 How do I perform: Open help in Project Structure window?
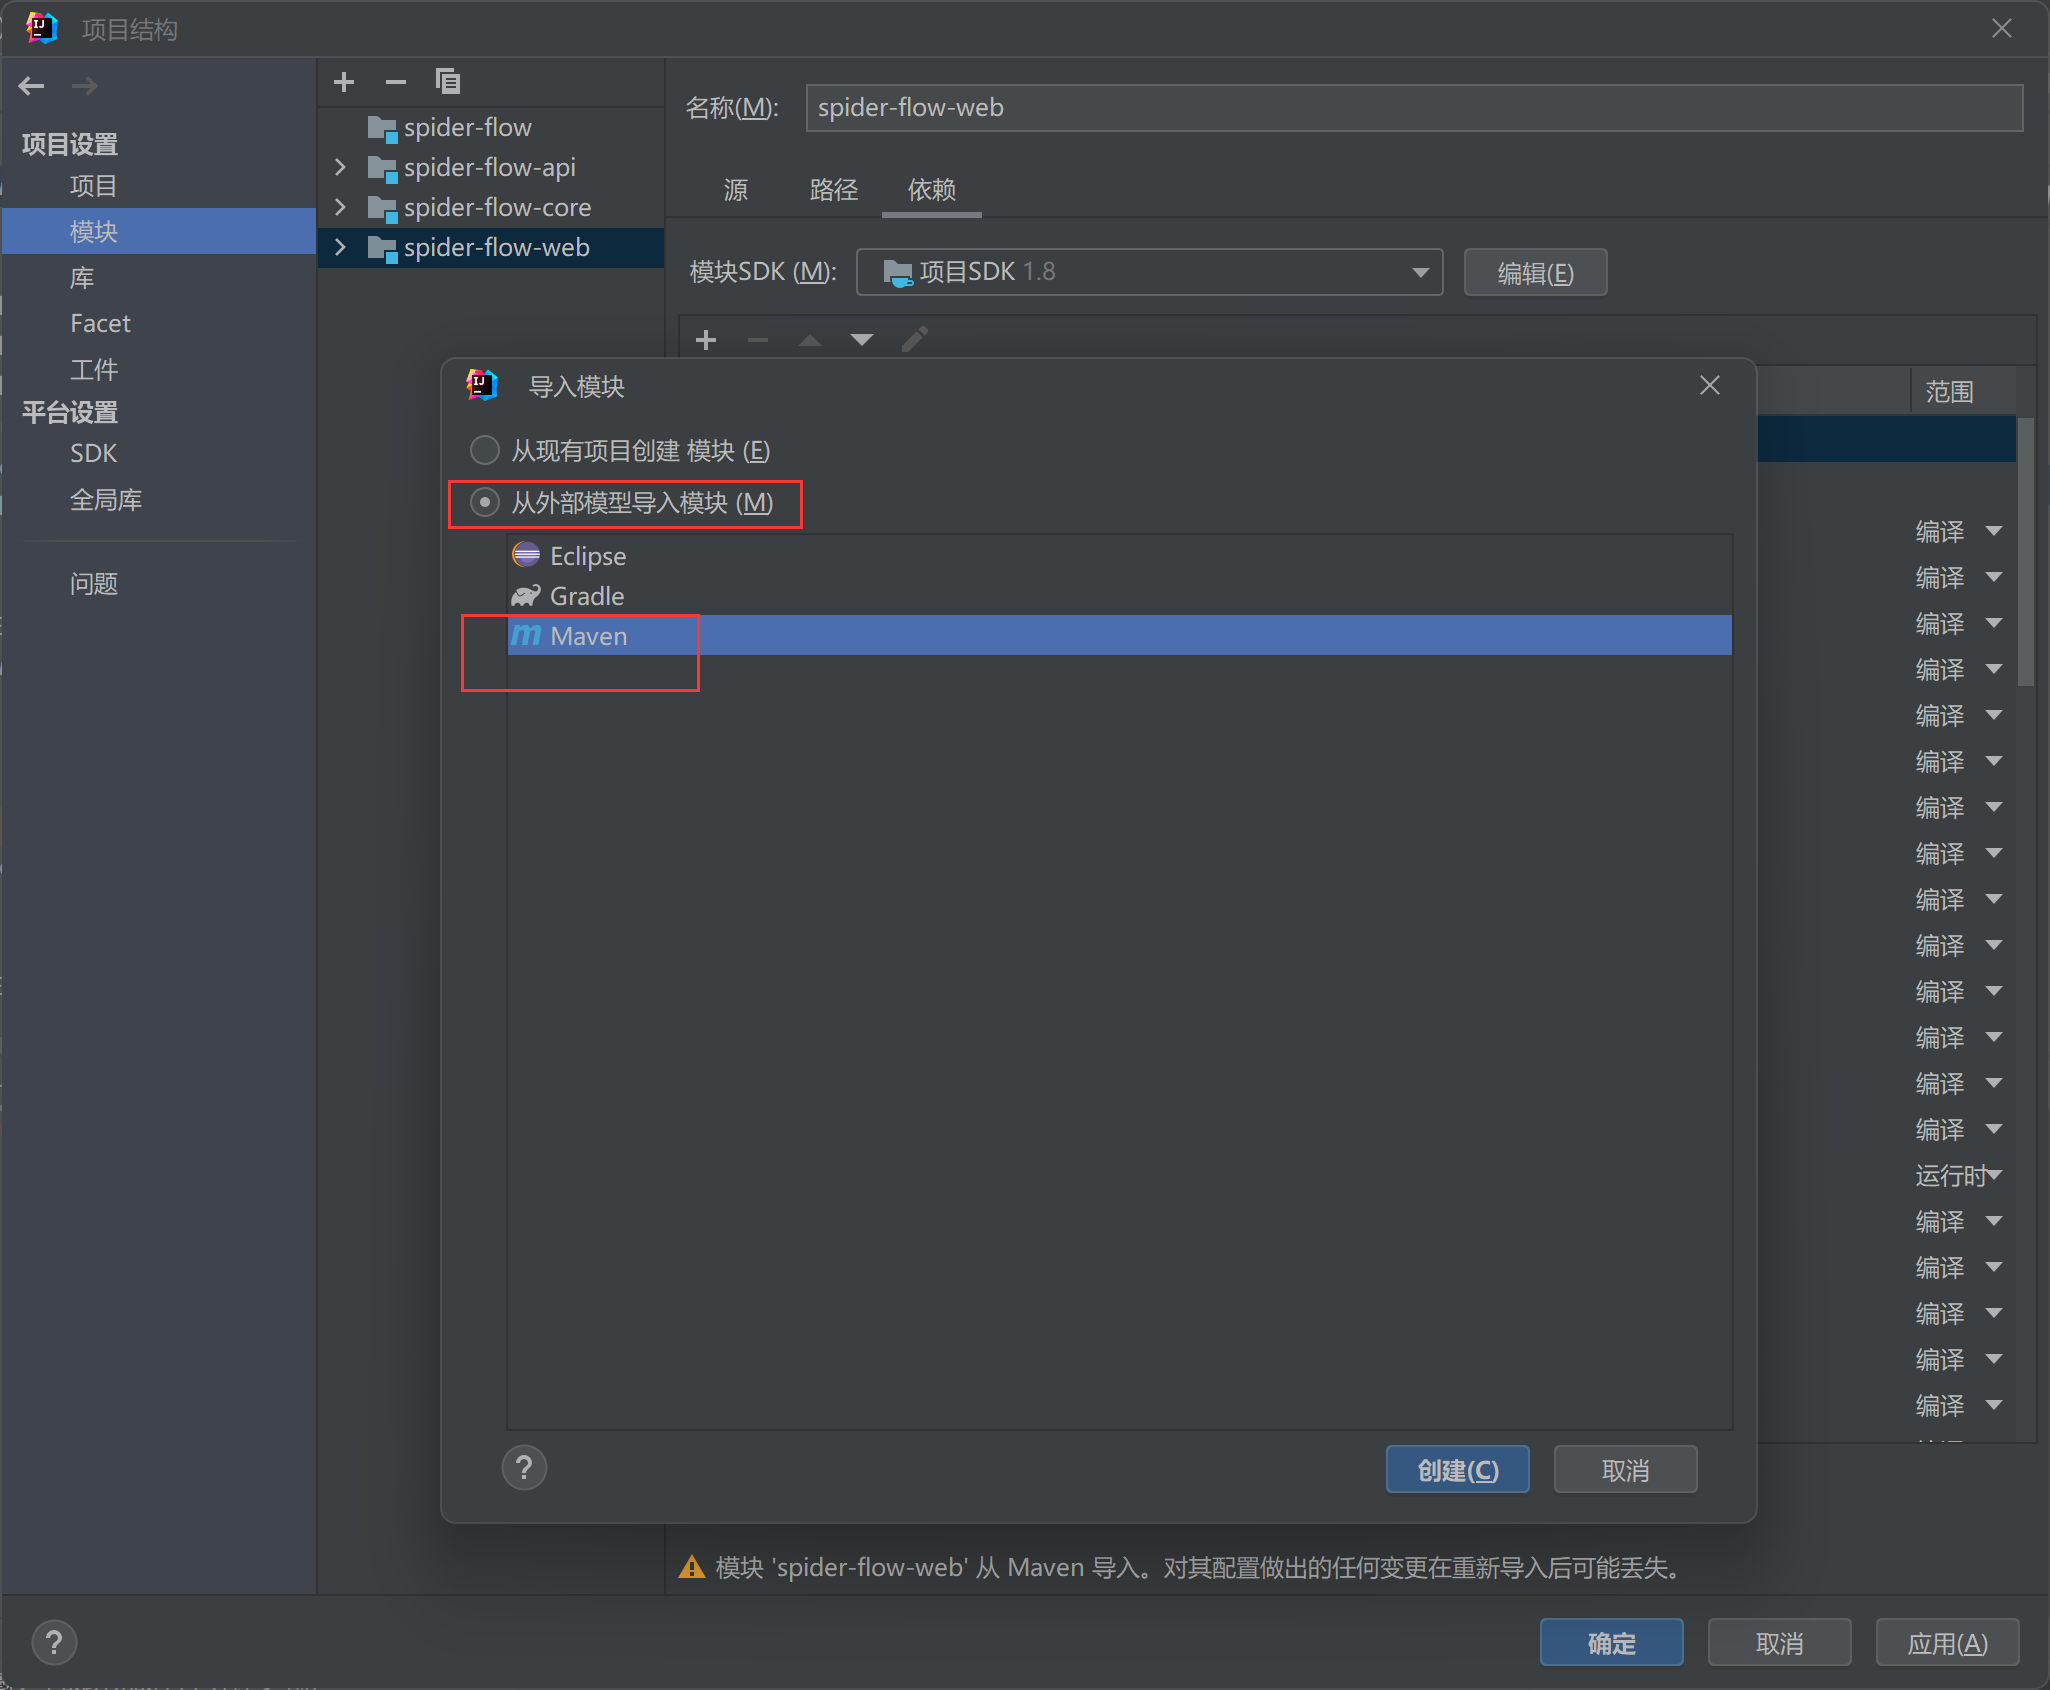54,1643
